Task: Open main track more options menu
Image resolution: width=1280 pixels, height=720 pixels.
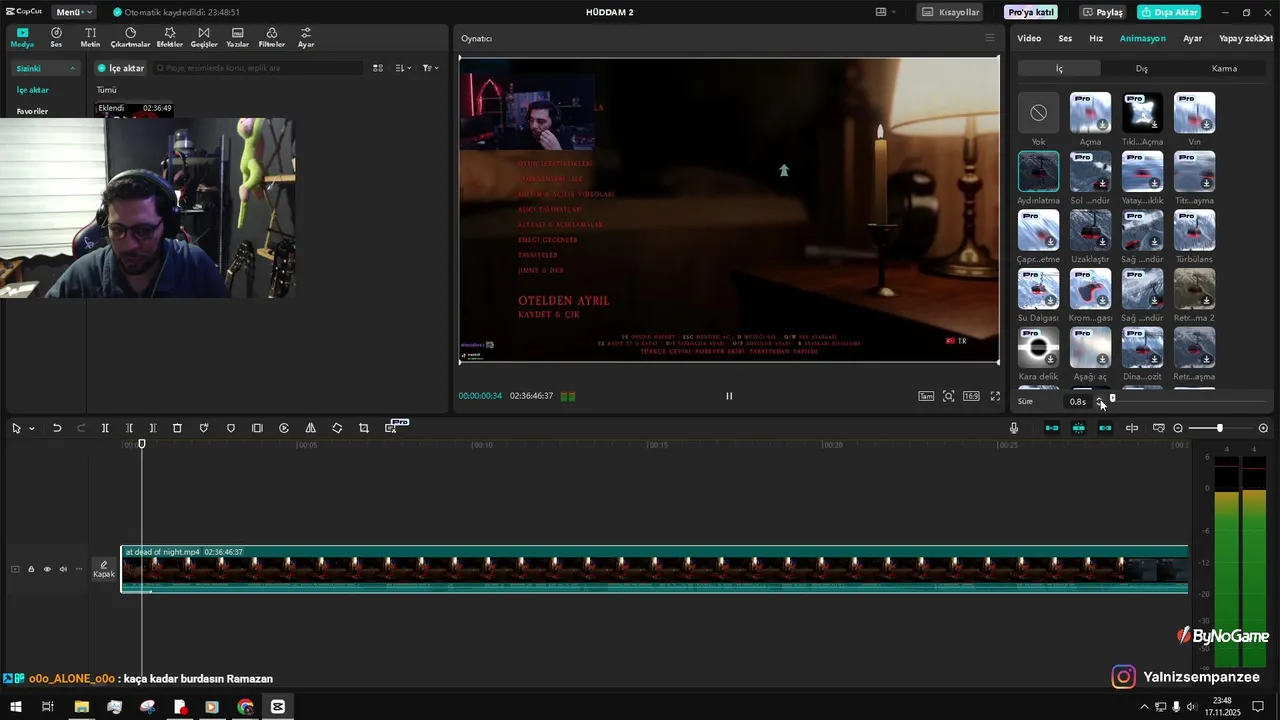Action: click(79, 569)
